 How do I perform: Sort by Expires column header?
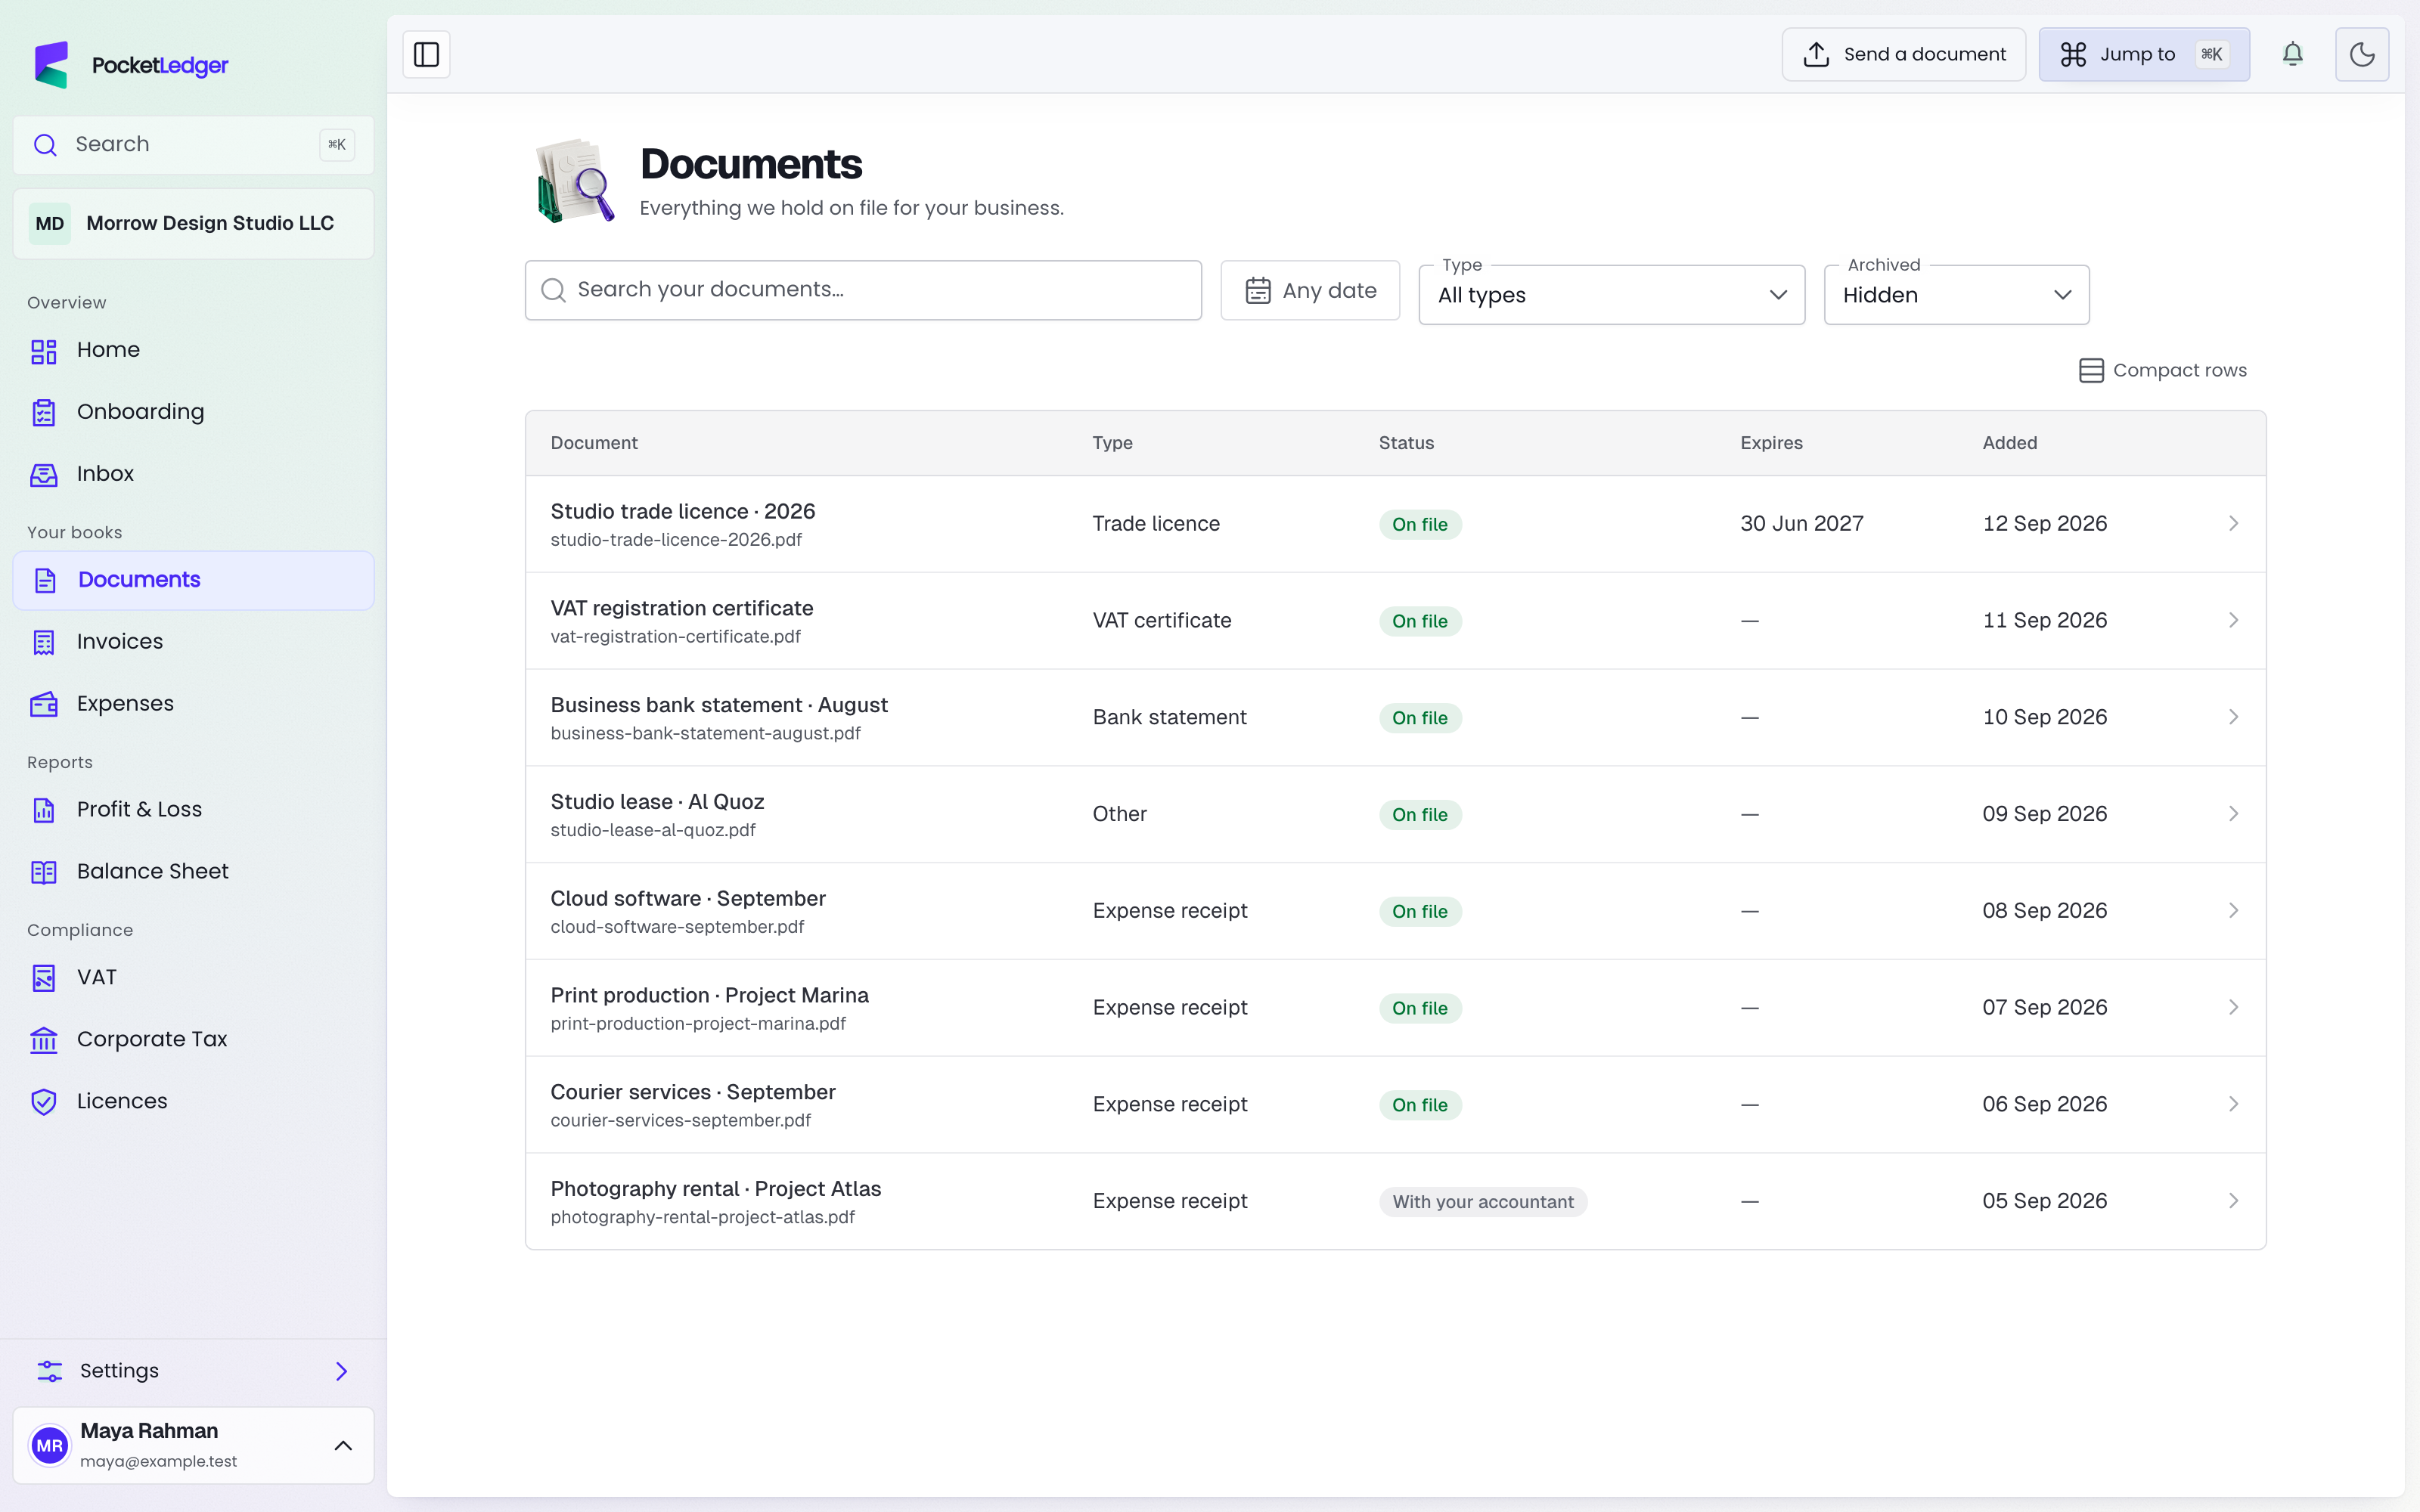(1771, 443)
